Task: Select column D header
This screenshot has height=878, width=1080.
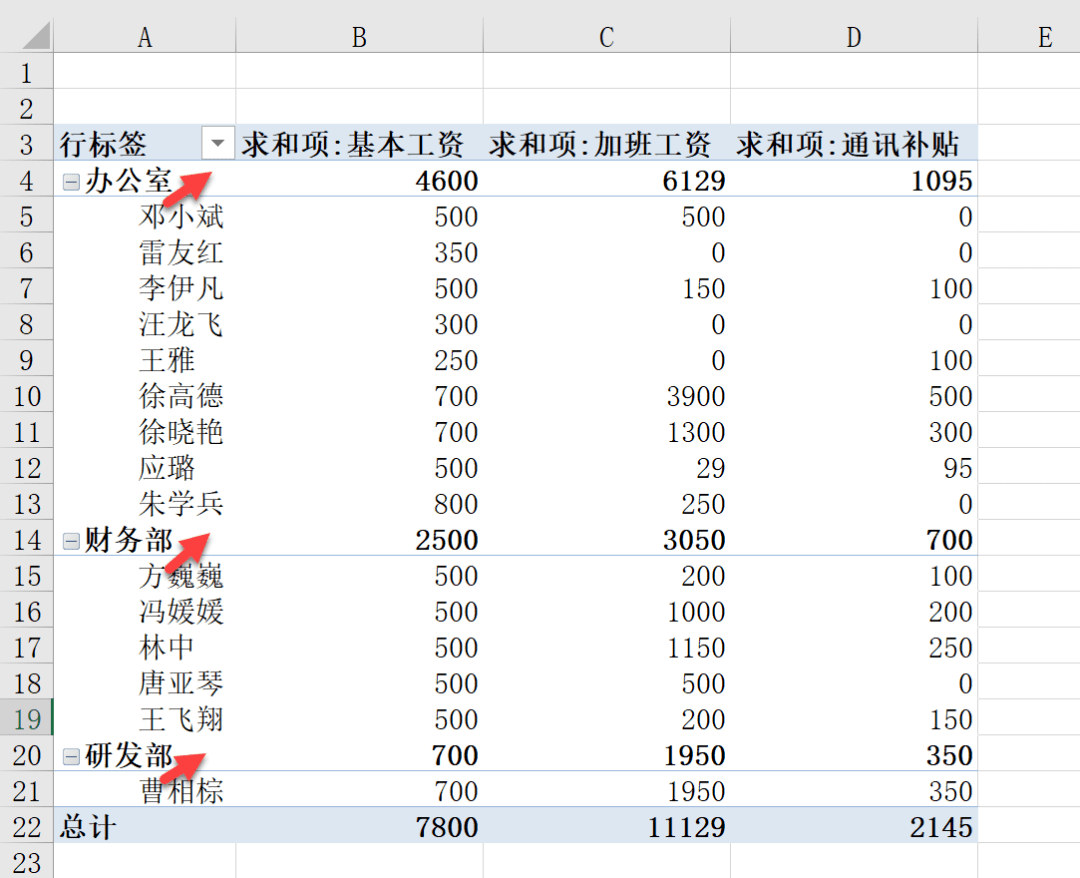Action: (854, 36)
